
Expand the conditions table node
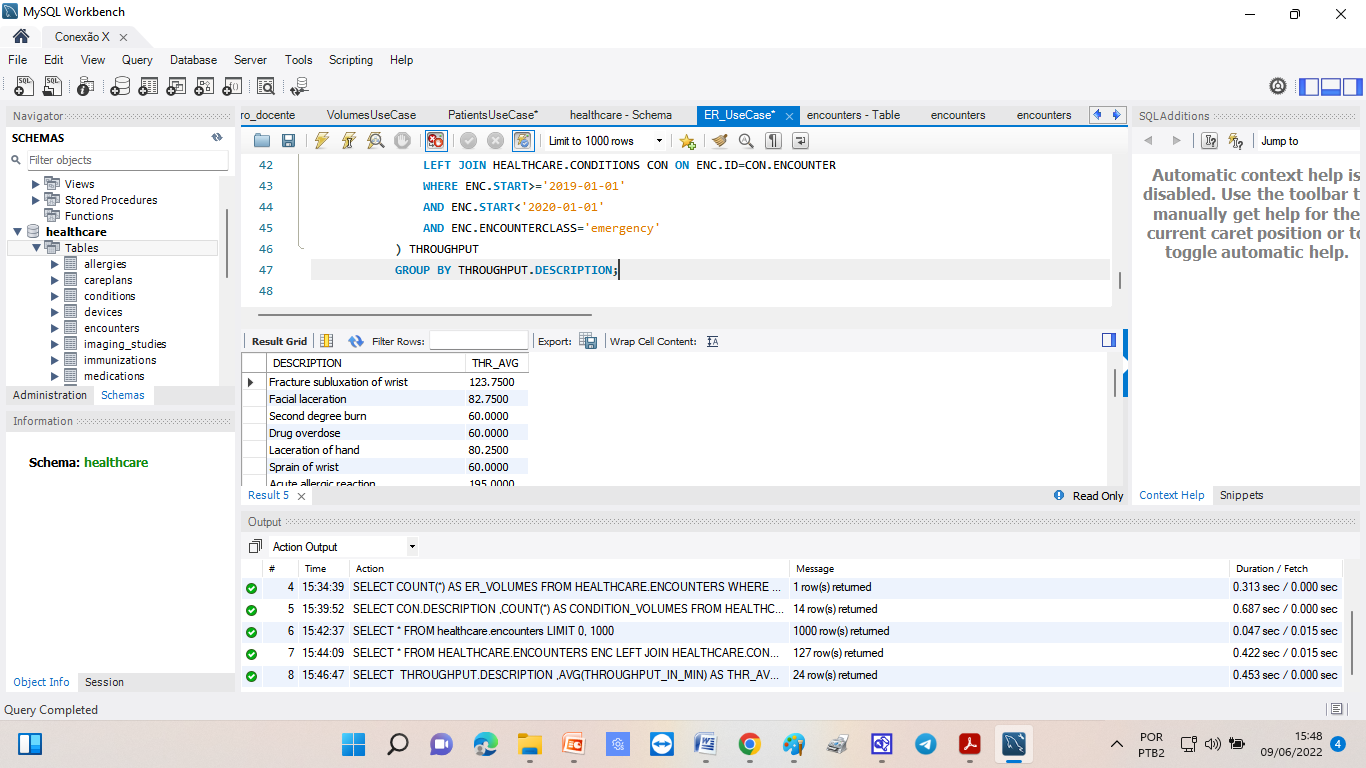(x=55, y=296)
